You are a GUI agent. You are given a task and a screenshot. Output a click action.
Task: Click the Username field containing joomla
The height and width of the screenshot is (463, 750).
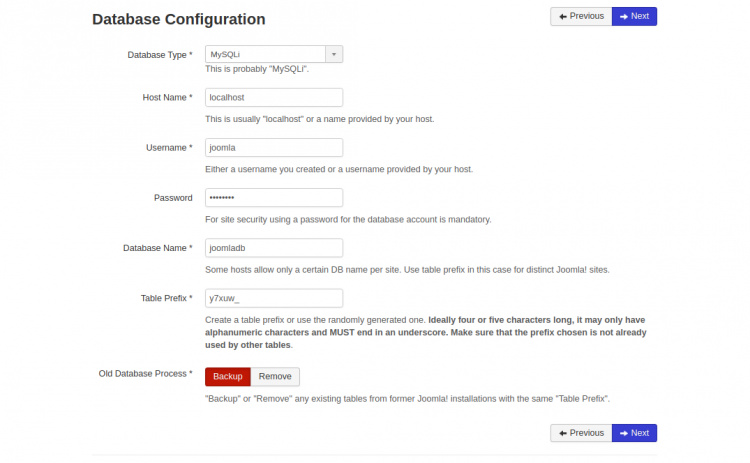[x=273, y=147]
